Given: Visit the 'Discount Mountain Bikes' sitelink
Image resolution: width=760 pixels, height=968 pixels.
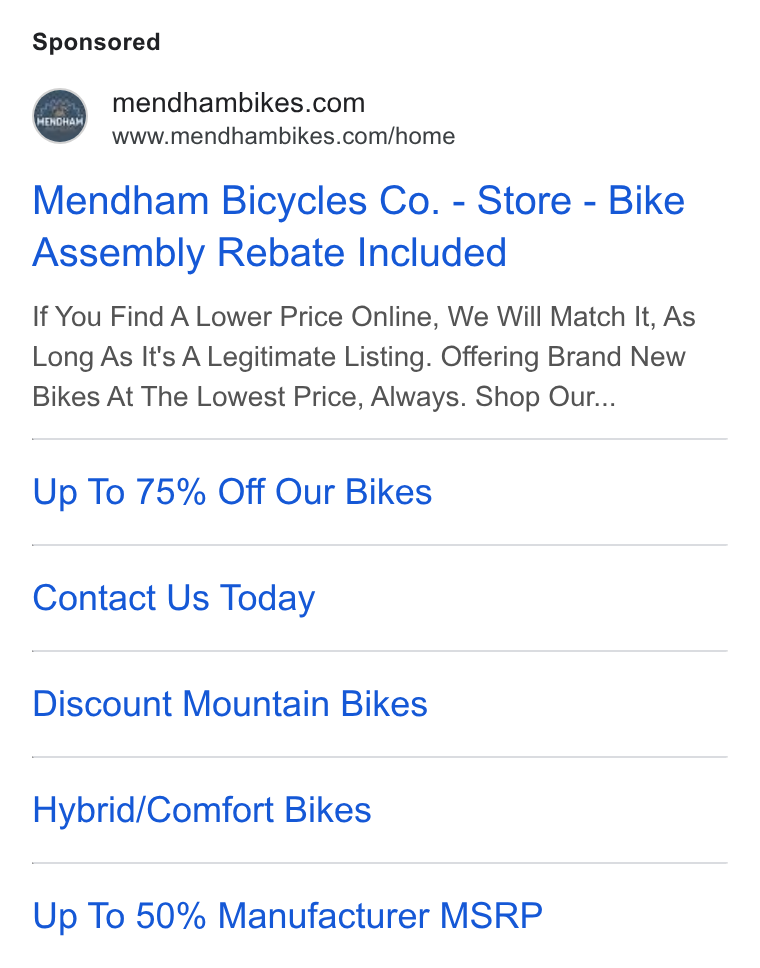Looking at the screenshot, I should (x=230, y=704).
